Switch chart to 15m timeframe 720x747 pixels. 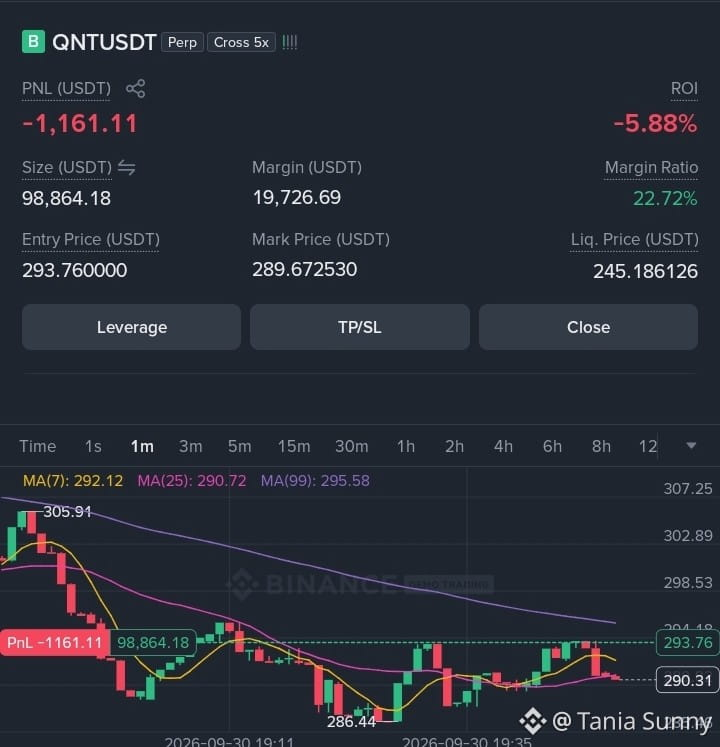click(294, 446)
